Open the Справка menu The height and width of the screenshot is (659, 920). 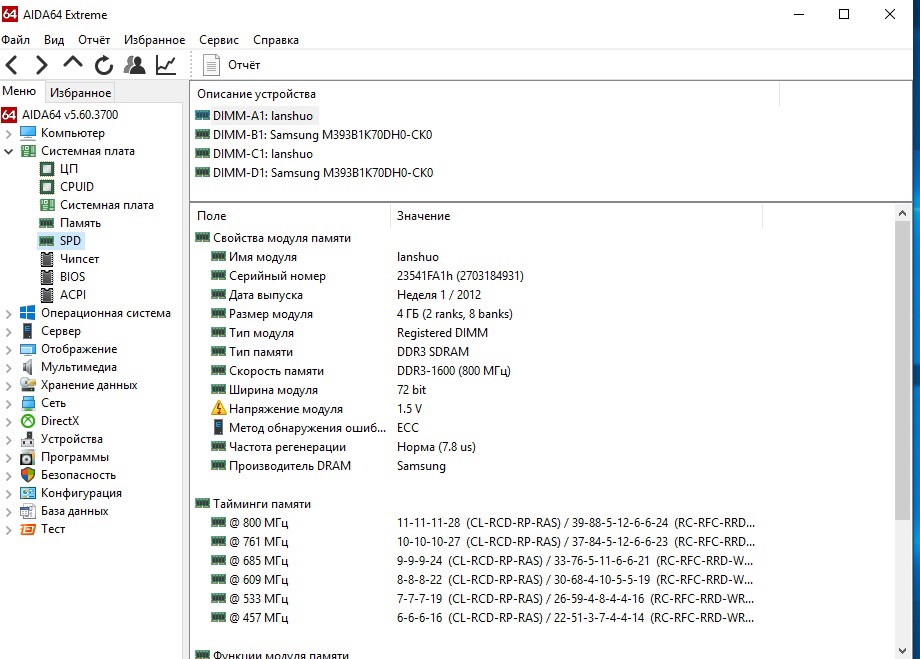click(x=276, y=40)
